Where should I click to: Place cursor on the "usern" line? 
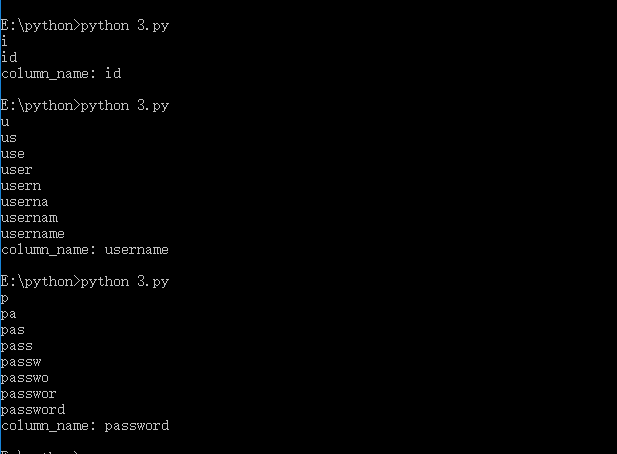coord(21,185)
